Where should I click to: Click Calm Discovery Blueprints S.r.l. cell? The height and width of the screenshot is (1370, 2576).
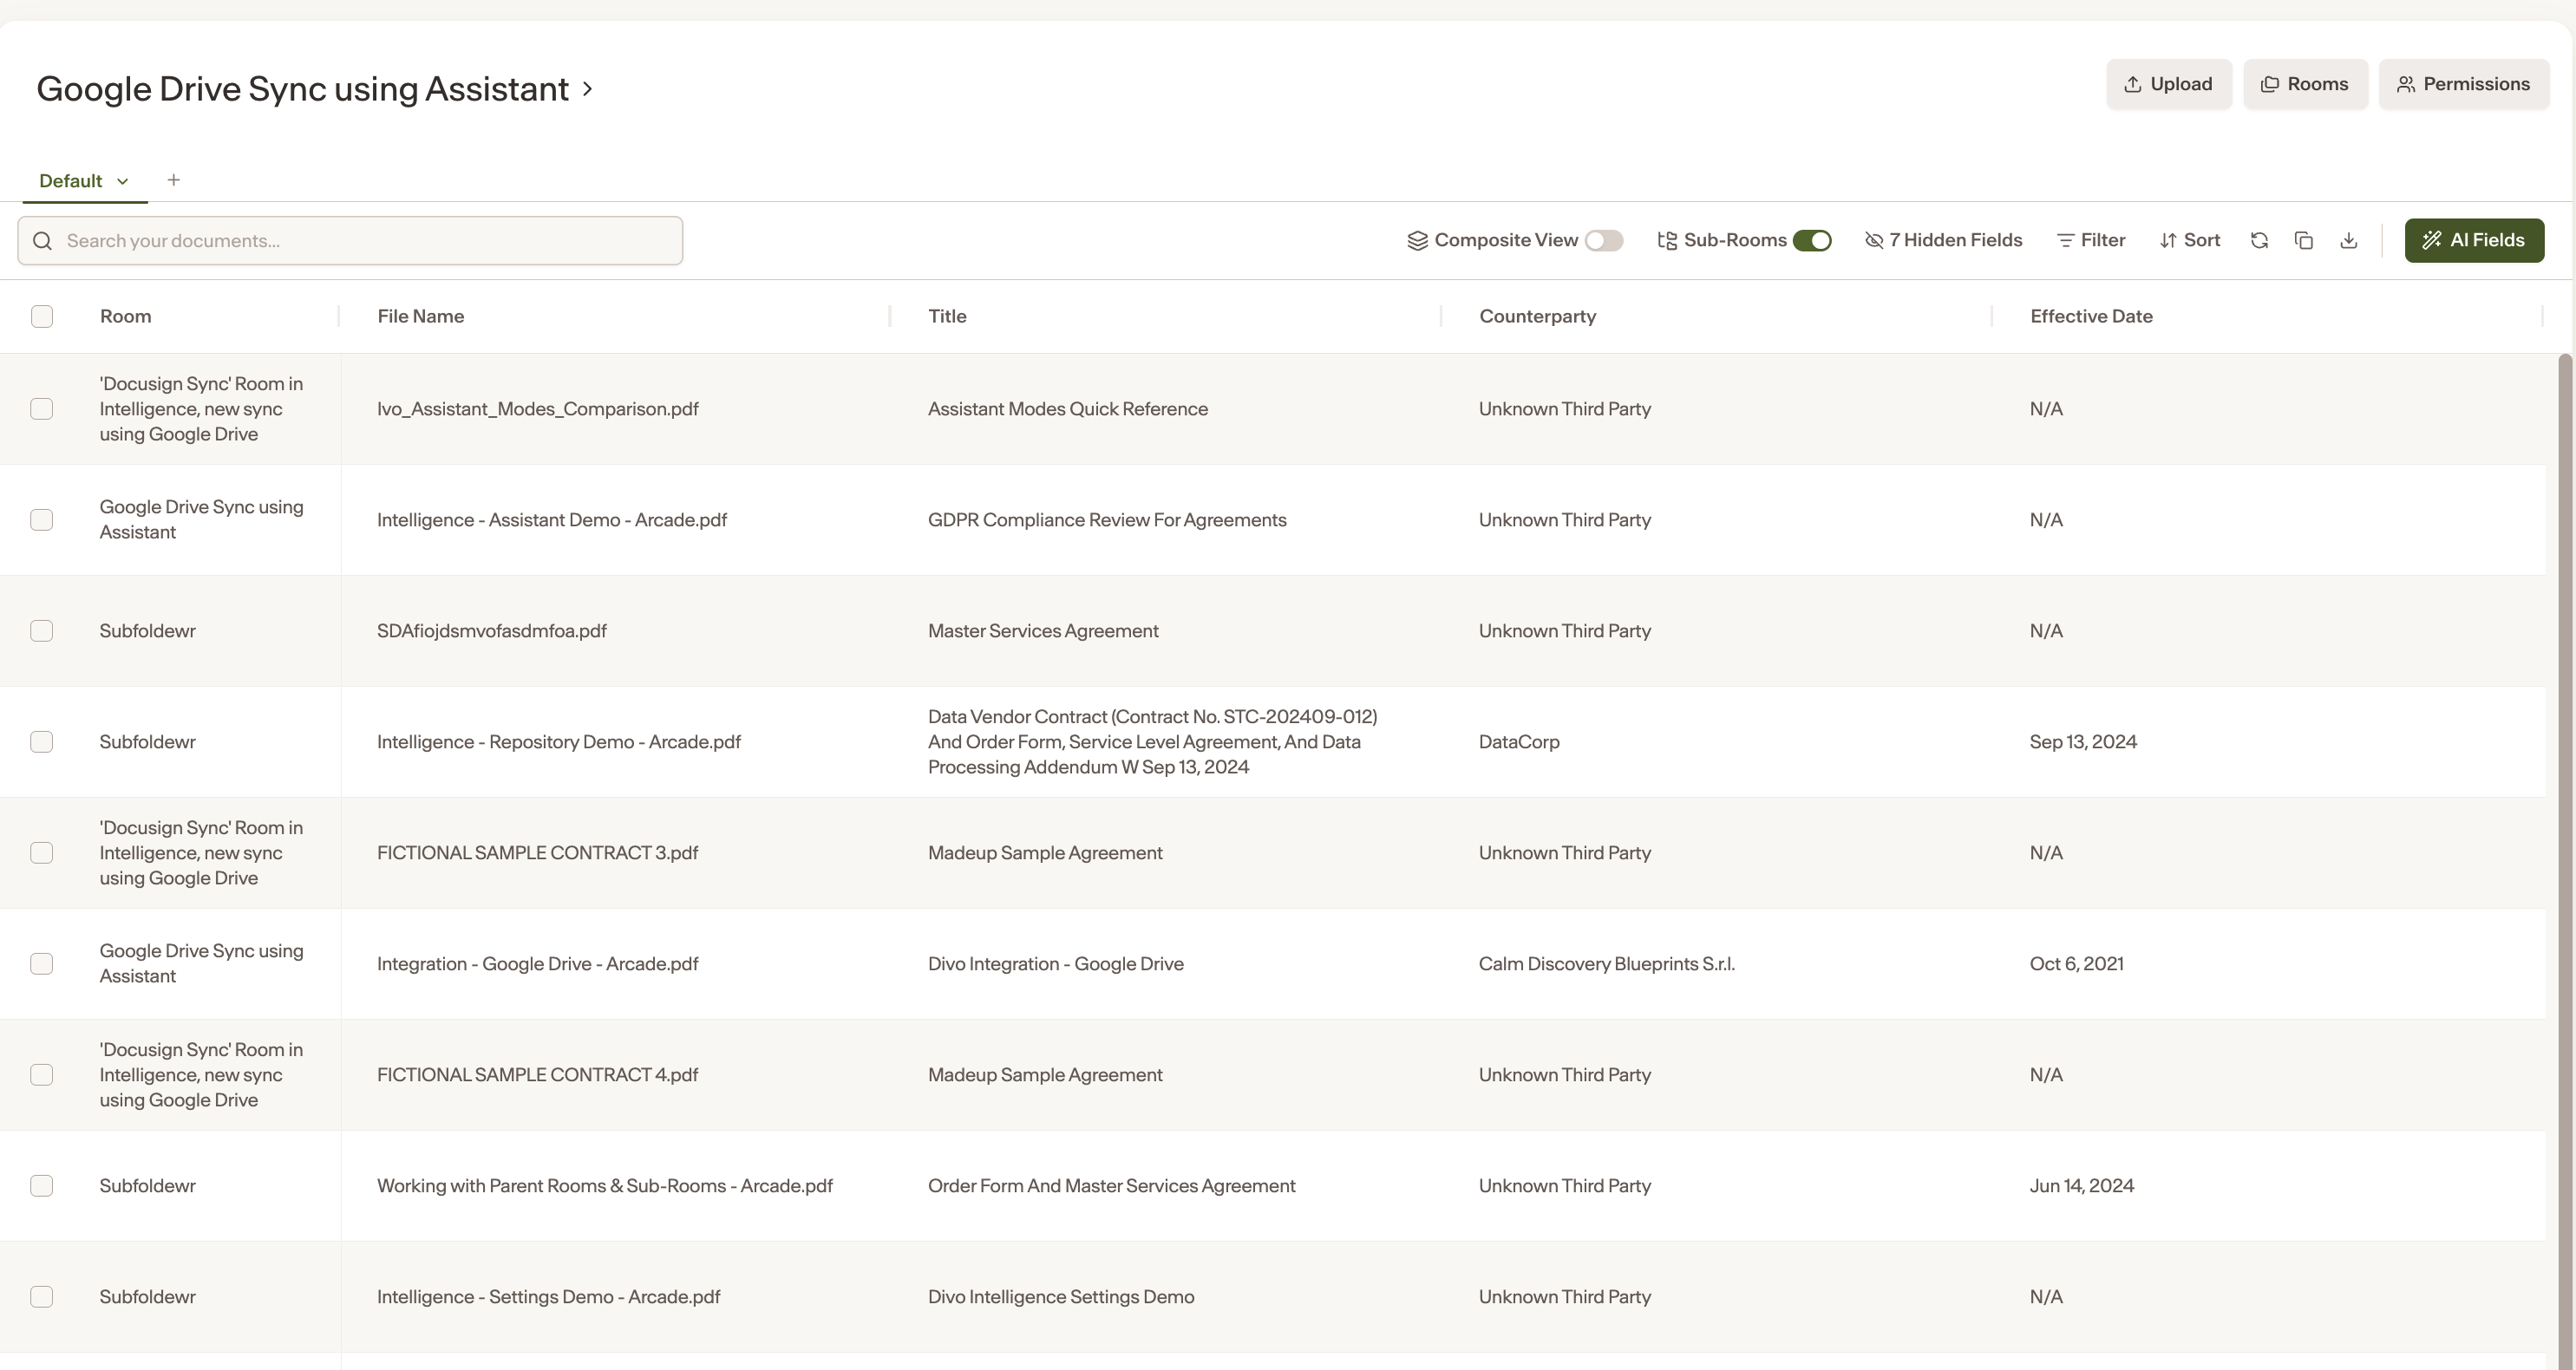[x=1607, y=964]
